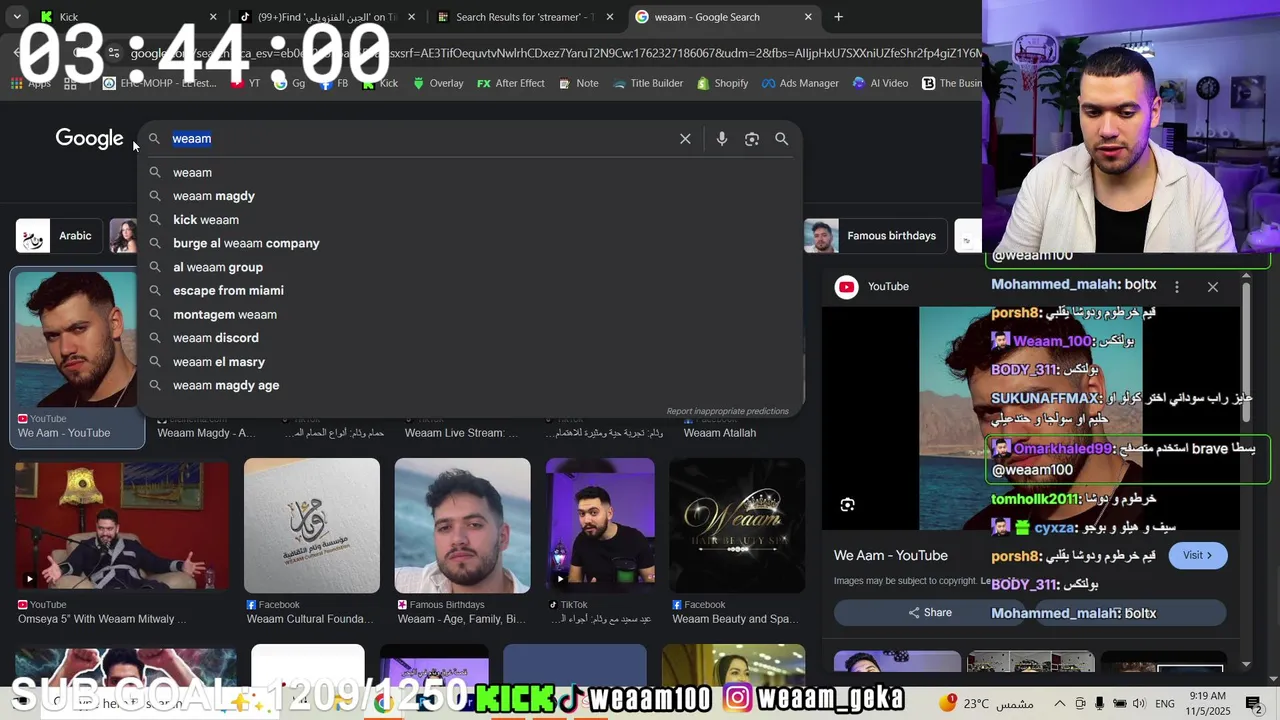Click the Share button in preview panel
Screen dimensions: 1280x720
pos(930,613)
